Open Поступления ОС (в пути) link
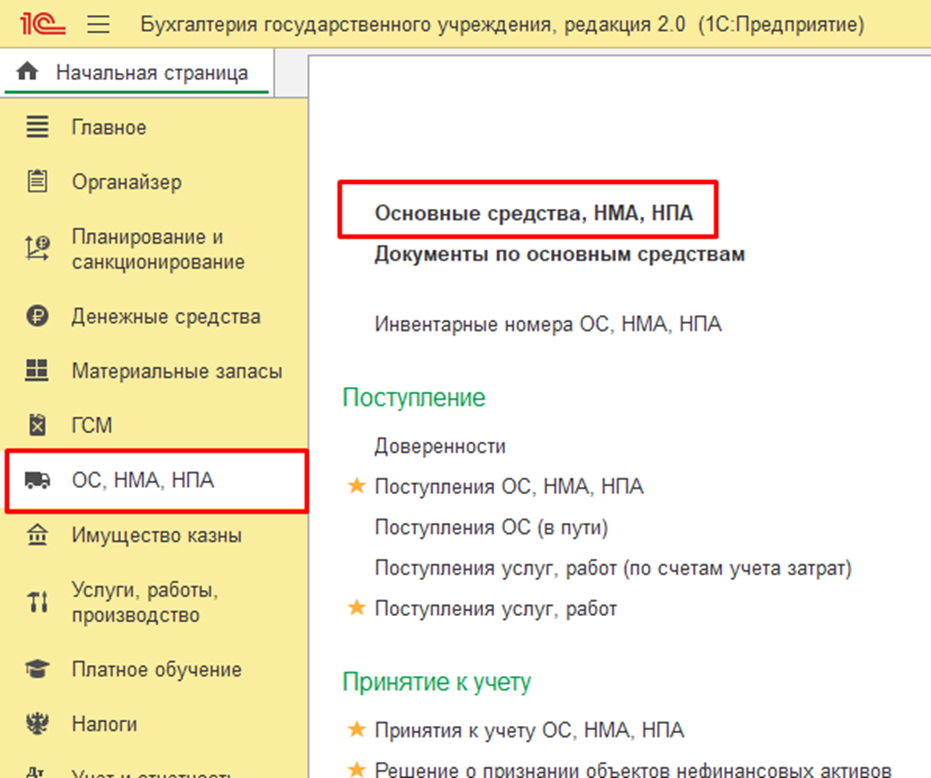 pyautogui.click(x=492, y=527)
